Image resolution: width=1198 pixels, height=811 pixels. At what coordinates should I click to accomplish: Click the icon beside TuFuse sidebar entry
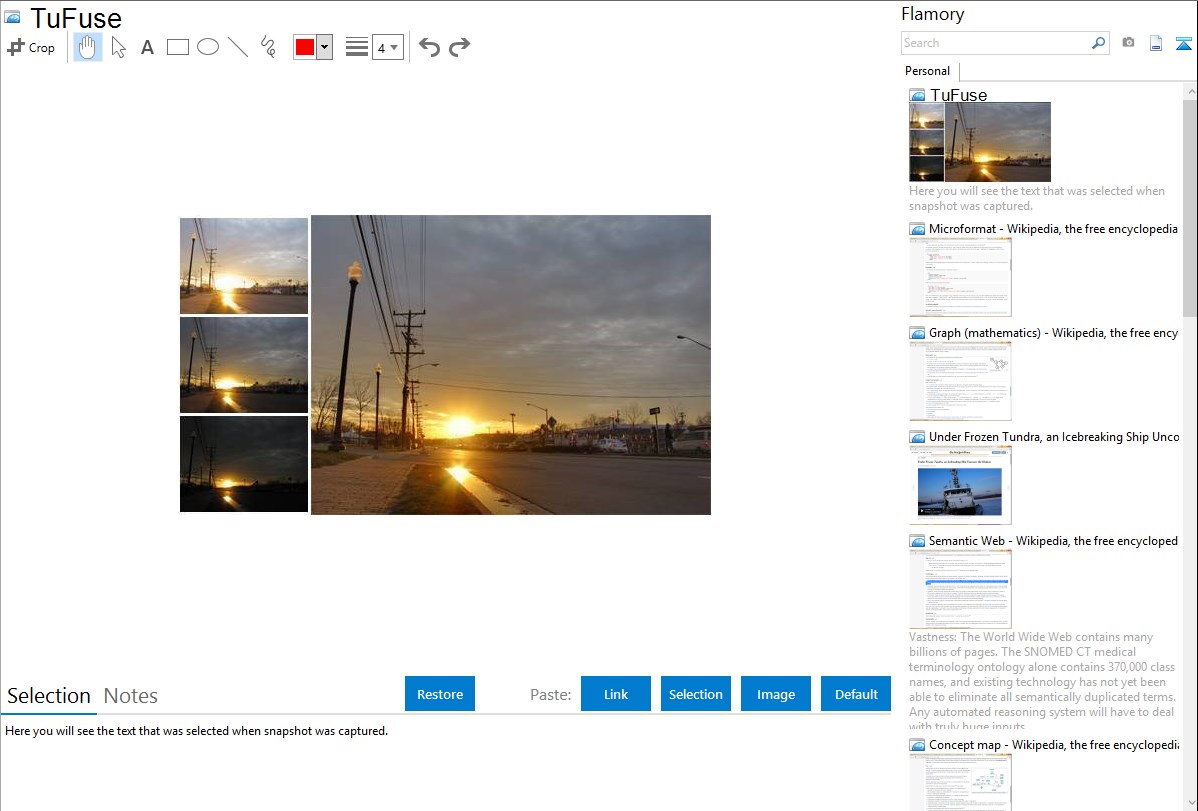coord(918,95)
